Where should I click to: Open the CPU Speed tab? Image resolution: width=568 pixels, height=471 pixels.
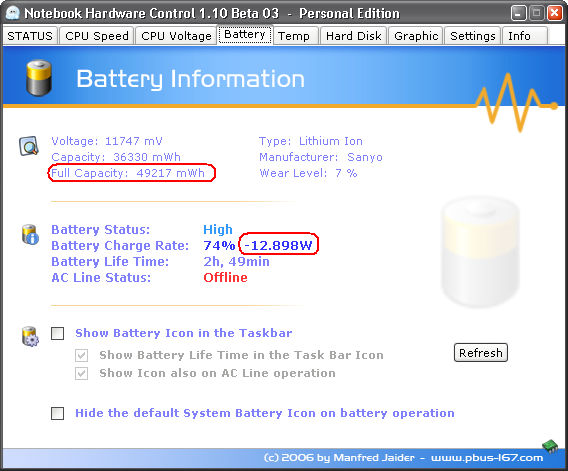click(97, 36)
